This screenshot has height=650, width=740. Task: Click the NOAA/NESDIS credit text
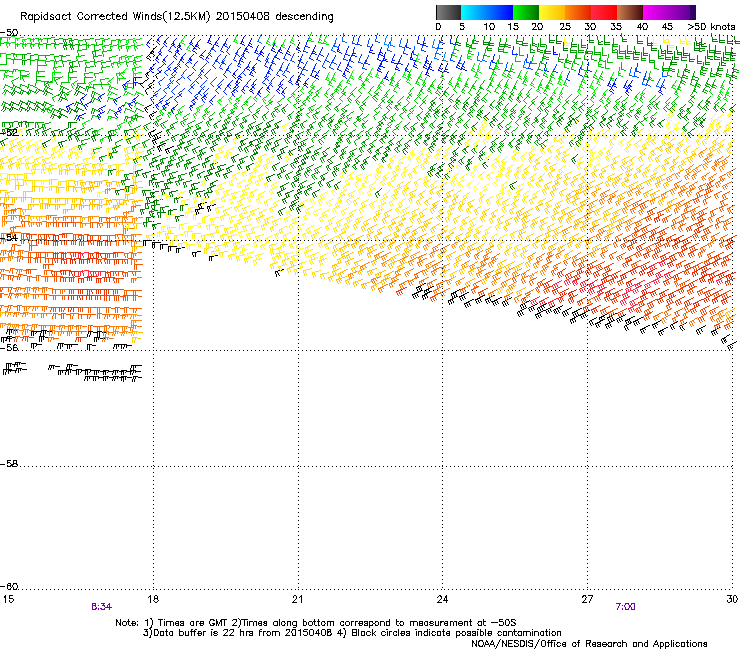(589, 644)
